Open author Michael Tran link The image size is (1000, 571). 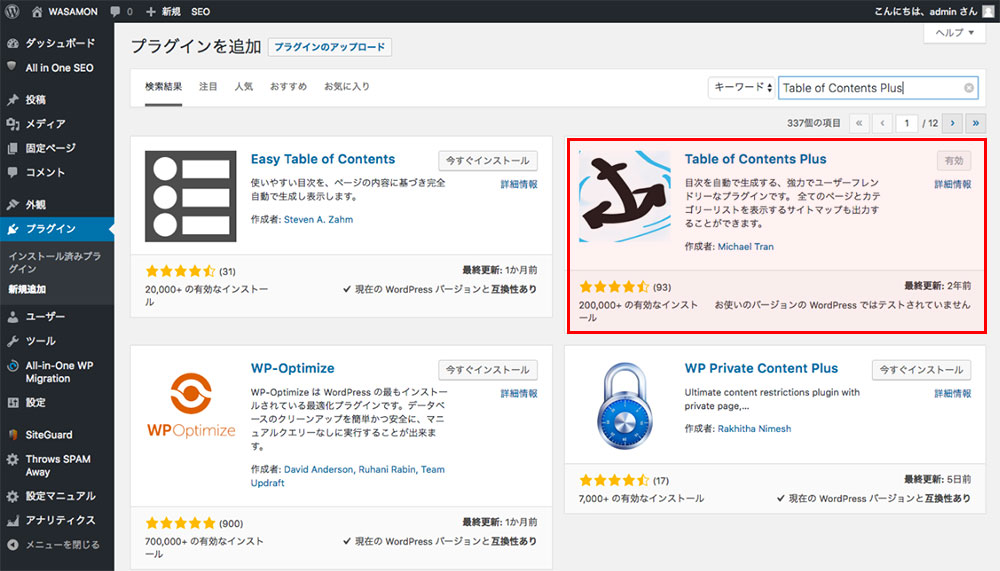(x=746, y=247)
